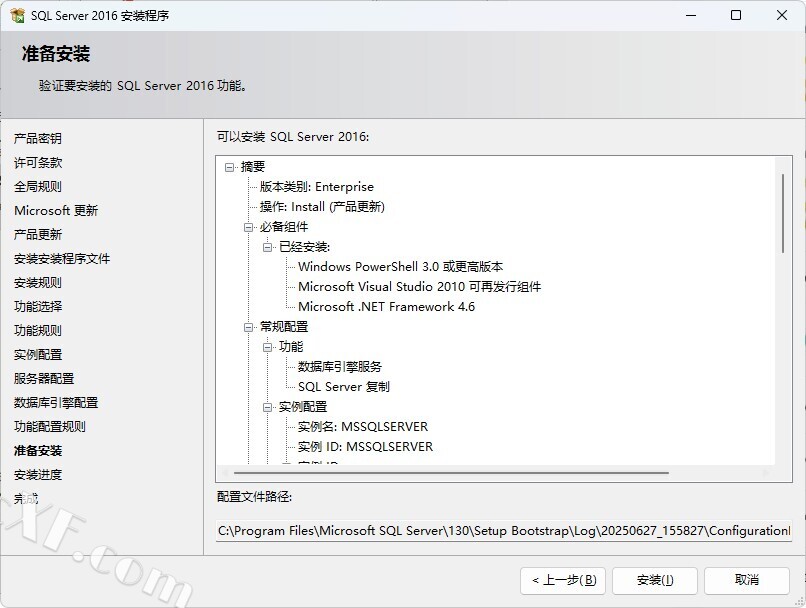Select the 全局规则 step in sidebar

tap(38, 187)
